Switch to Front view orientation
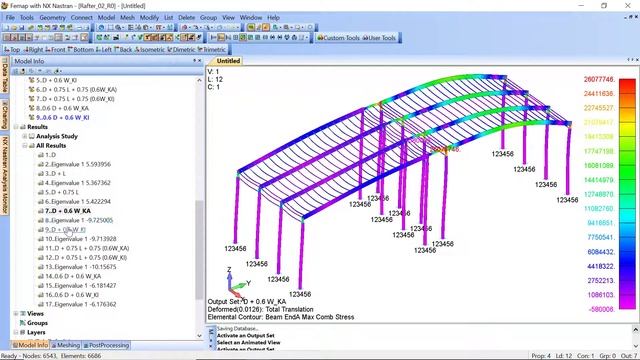 (x=55, y=49)
